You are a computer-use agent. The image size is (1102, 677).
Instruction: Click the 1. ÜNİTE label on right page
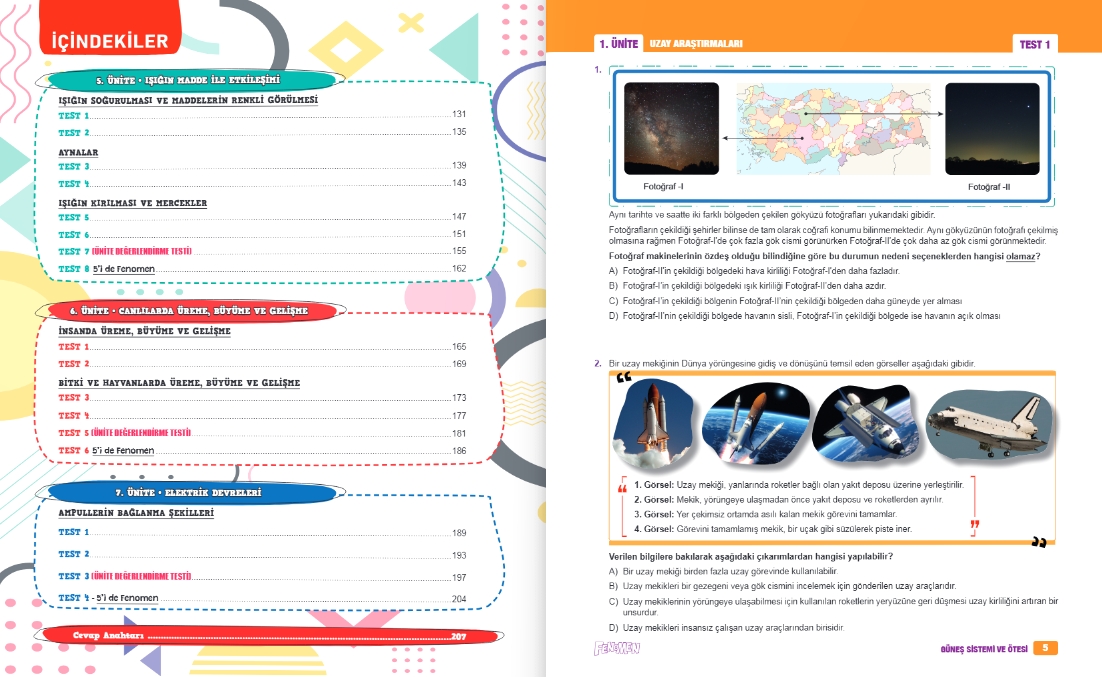pos(618,44)
